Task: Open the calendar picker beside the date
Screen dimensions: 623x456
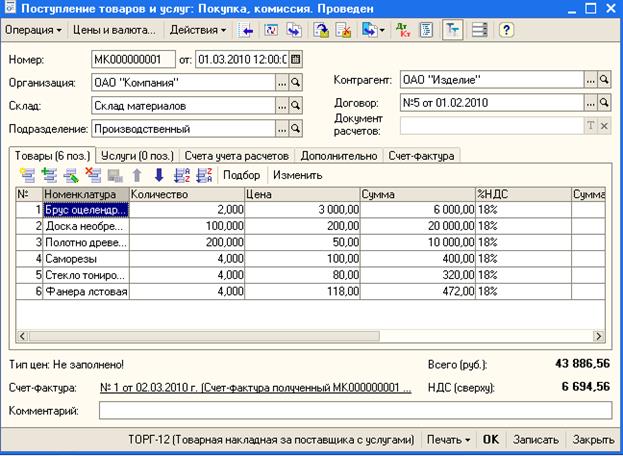Action: (296, 59)
